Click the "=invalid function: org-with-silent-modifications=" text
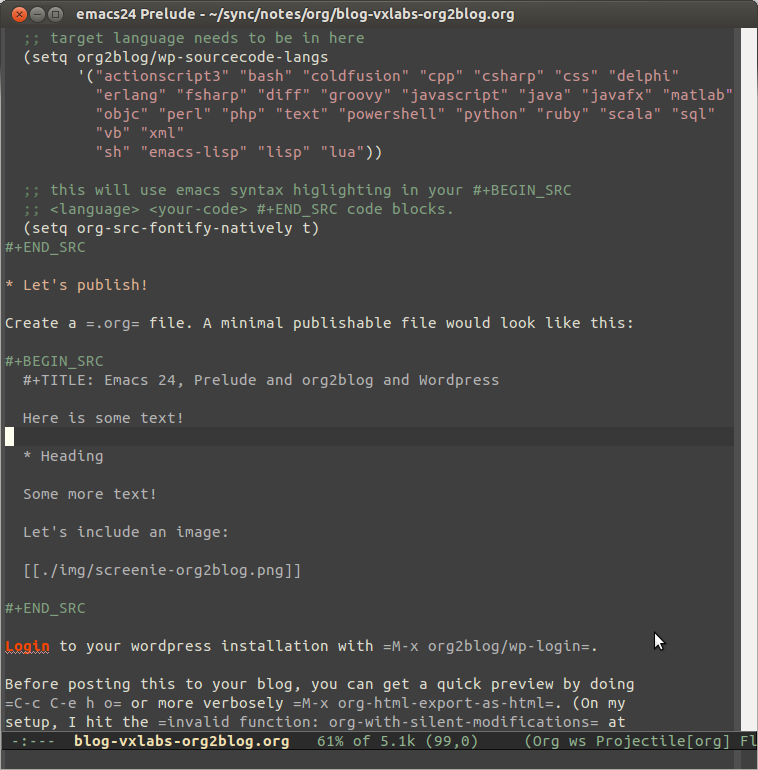 click(x=378, y=722)
